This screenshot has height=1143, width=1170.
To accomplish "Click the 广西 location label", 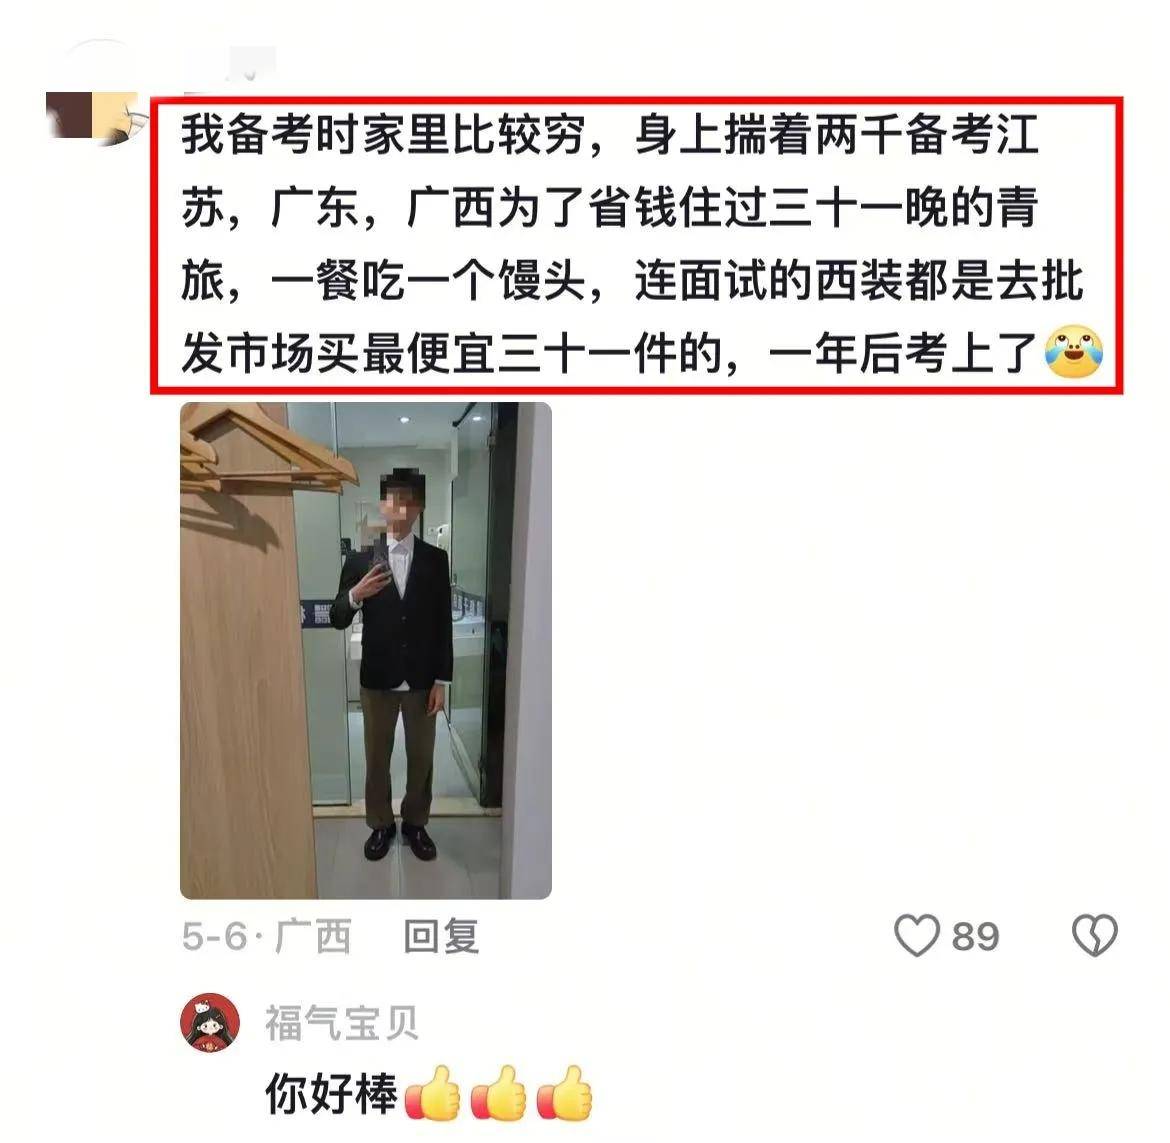I will [x=313, y=936].
